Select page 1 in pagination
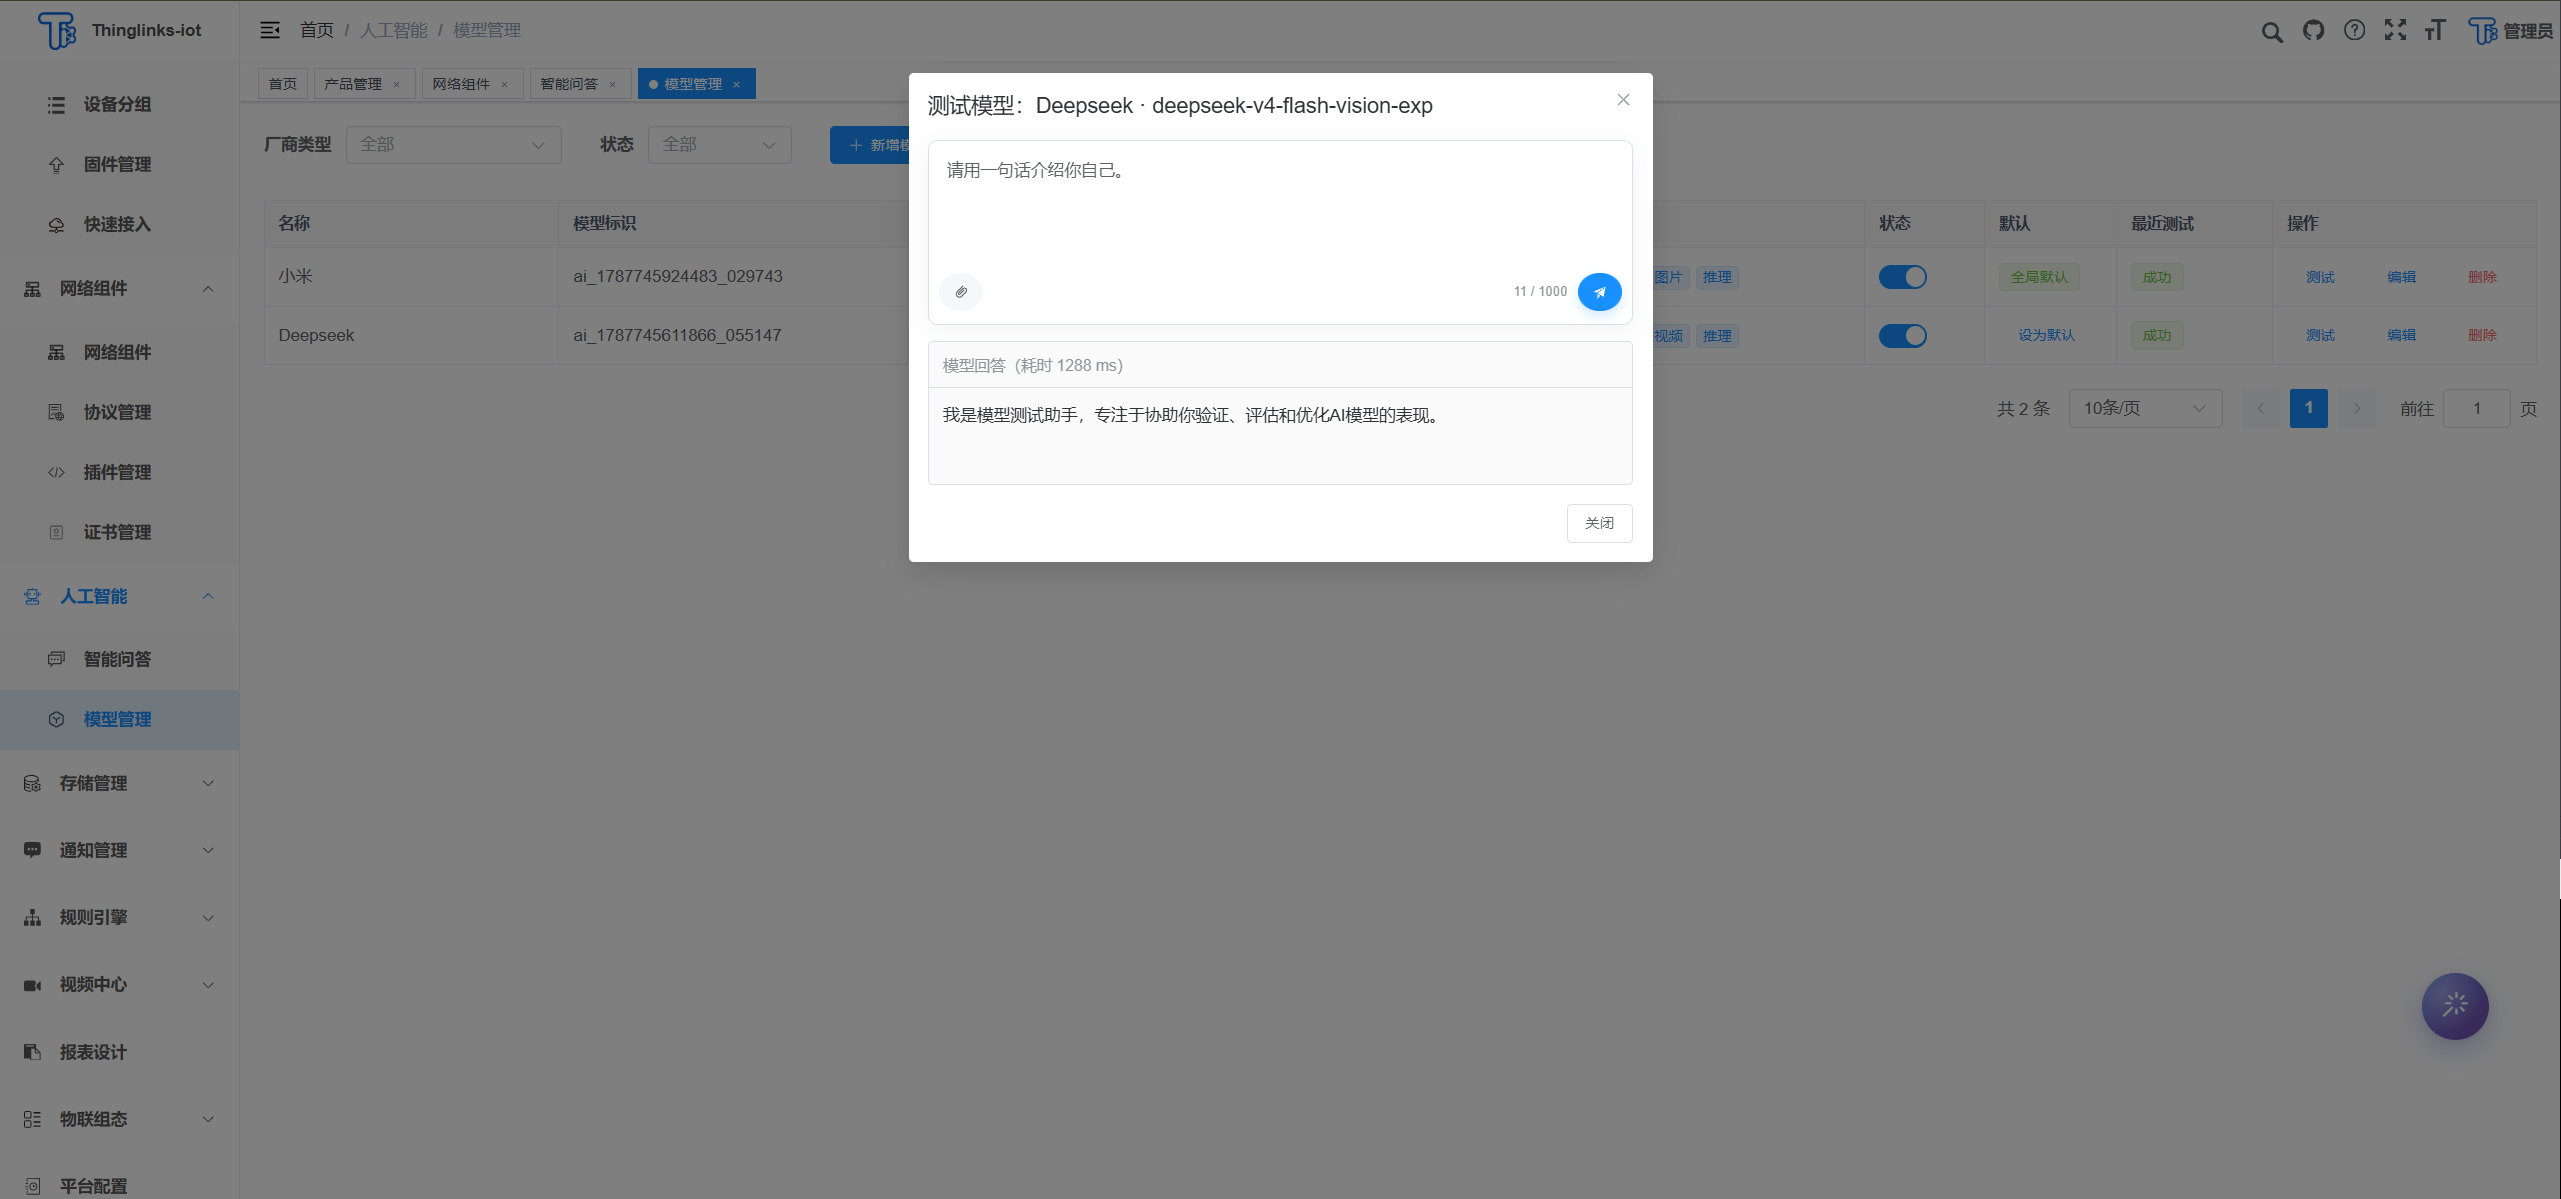This screenshot has height=1199, width=2561. (2308, 408)
